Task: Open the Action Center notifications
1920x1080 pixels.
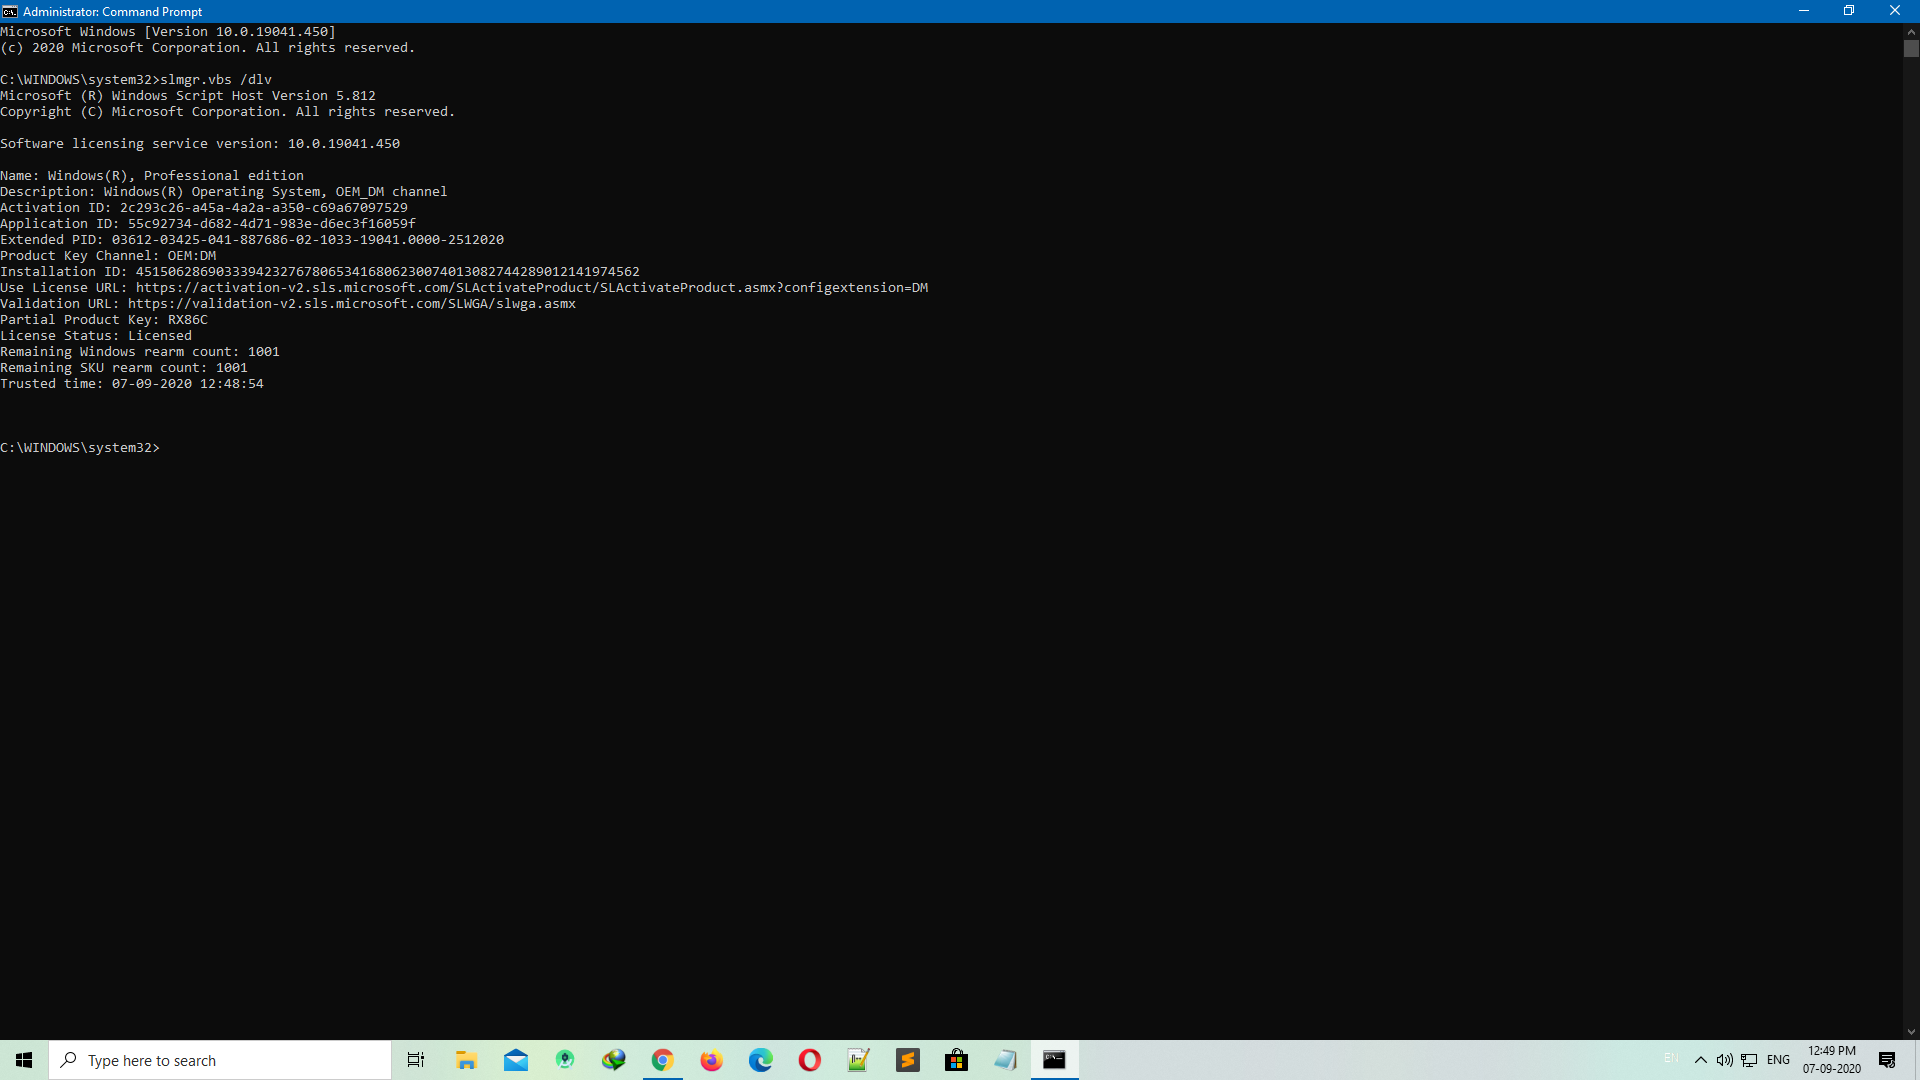Action: [1887, 1060]
